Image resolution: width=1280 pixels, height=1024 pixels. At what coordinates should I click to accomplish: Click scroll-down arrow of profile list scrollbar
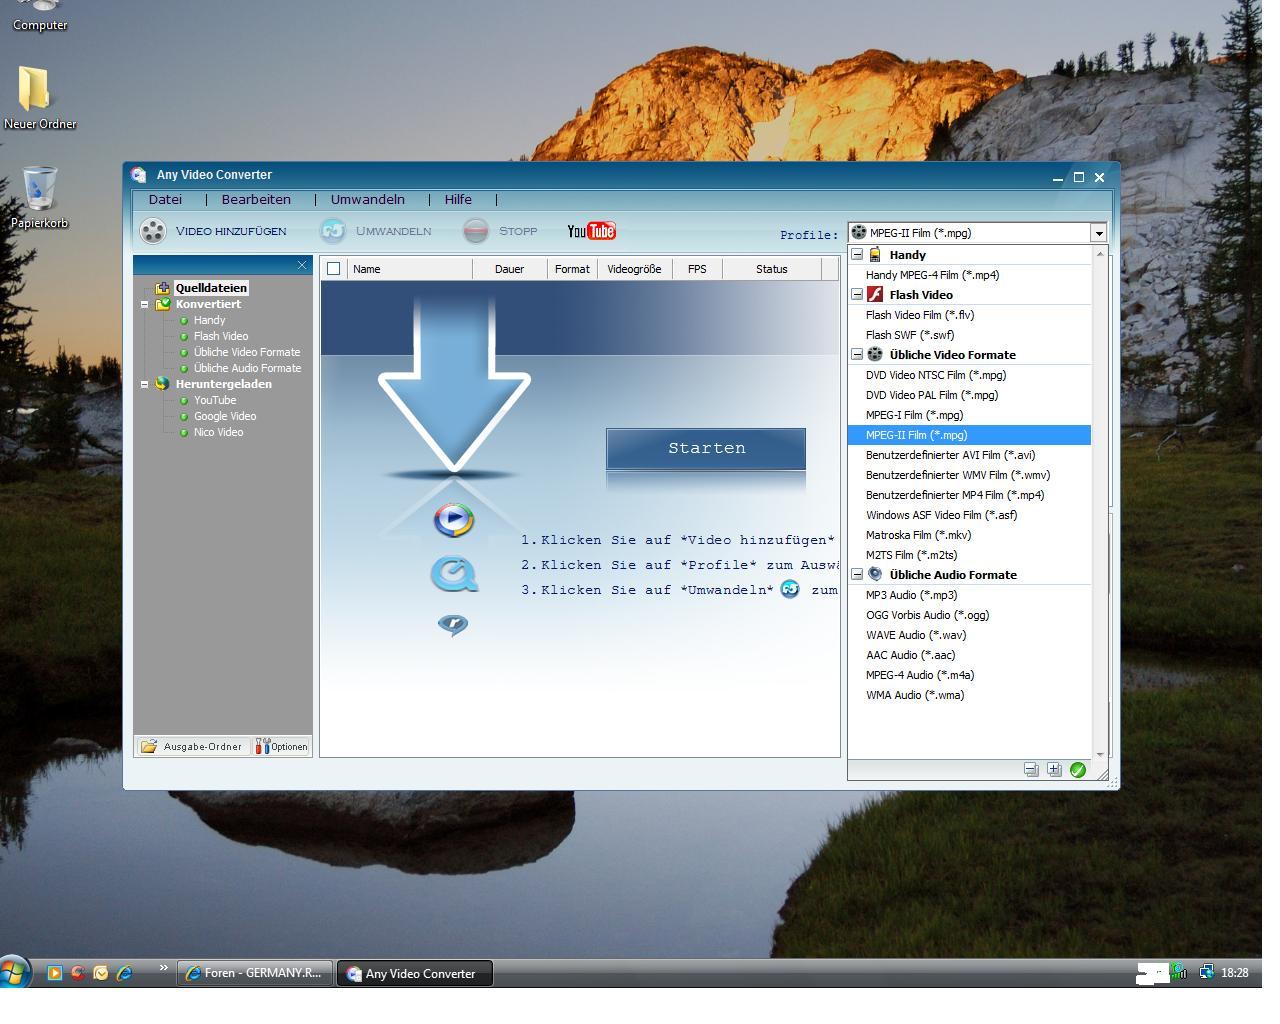(1100, 754)
